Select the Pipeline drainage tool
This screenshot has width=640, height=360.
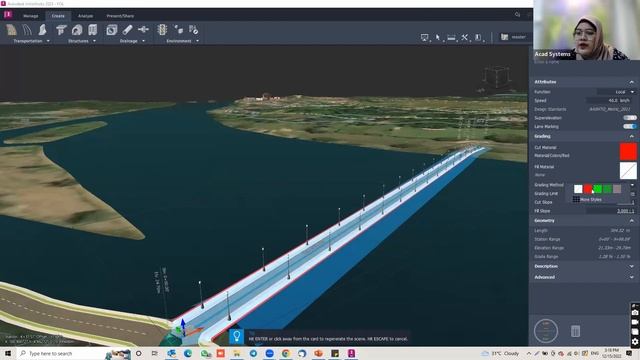coord(127,30)
